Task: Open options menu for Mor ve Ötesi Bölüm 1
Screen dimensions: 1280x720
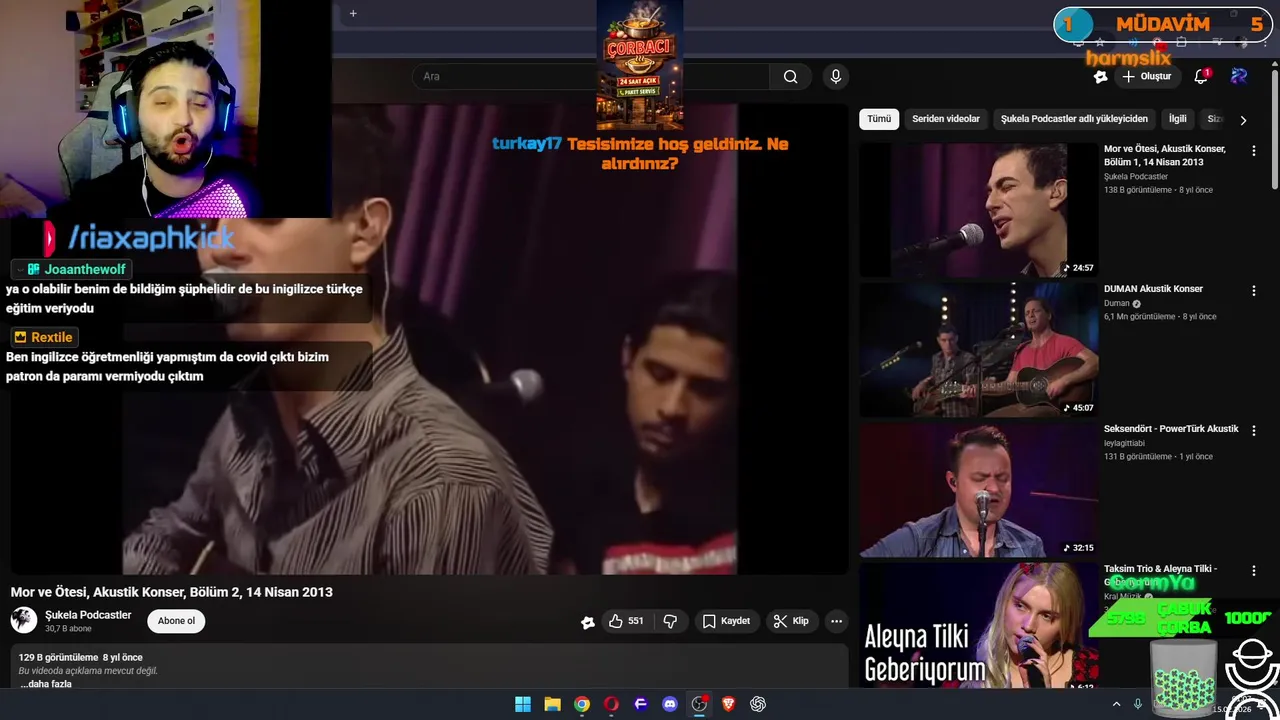Action: [1254, 150]
